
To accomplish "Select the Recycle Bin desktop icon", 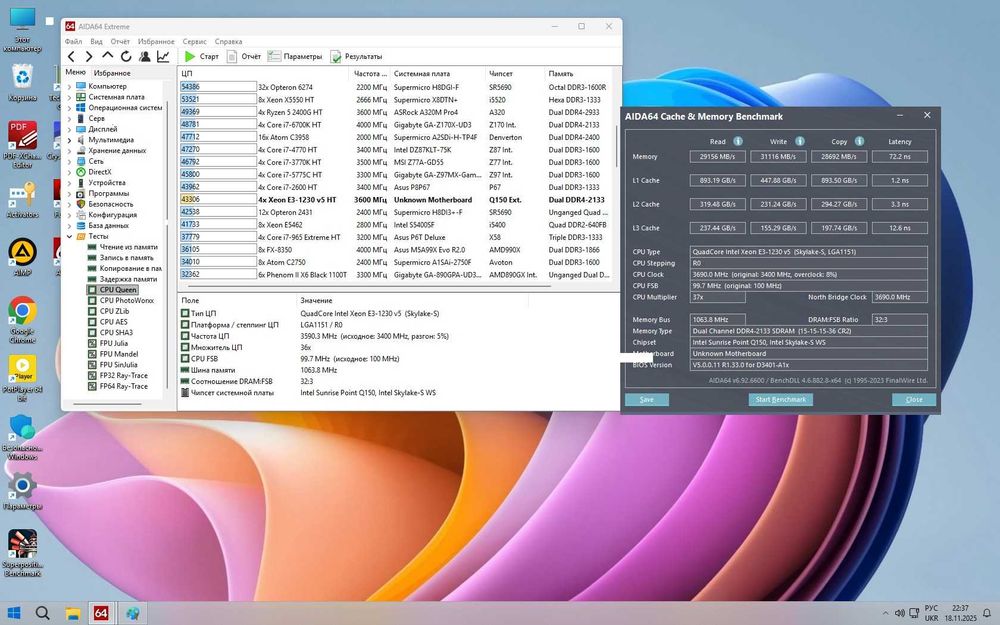I will (x=22, y=83).
